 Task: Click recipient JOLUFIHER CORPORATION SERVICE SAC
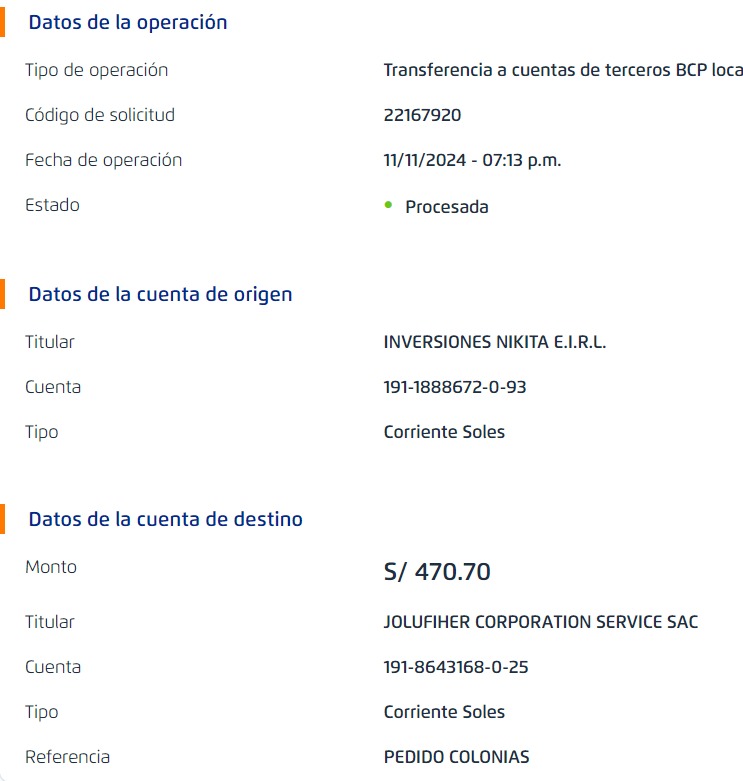coord(541,622)
